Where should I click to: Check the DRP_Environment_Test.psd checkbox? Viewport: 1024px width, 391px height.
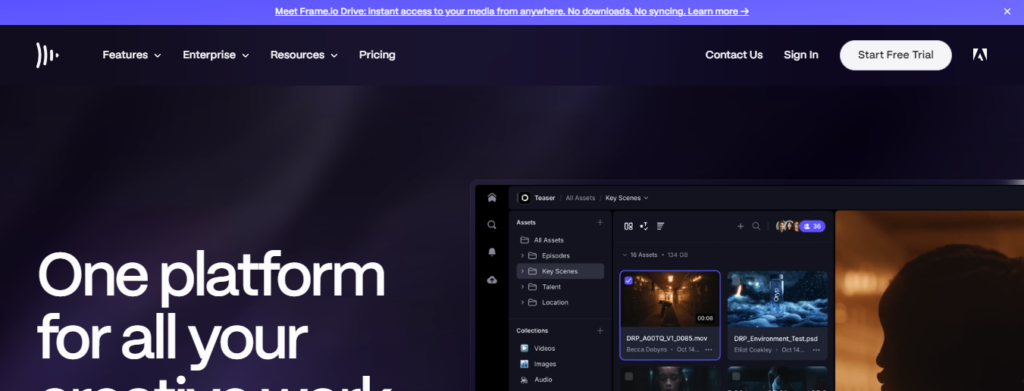pos(736,281)
